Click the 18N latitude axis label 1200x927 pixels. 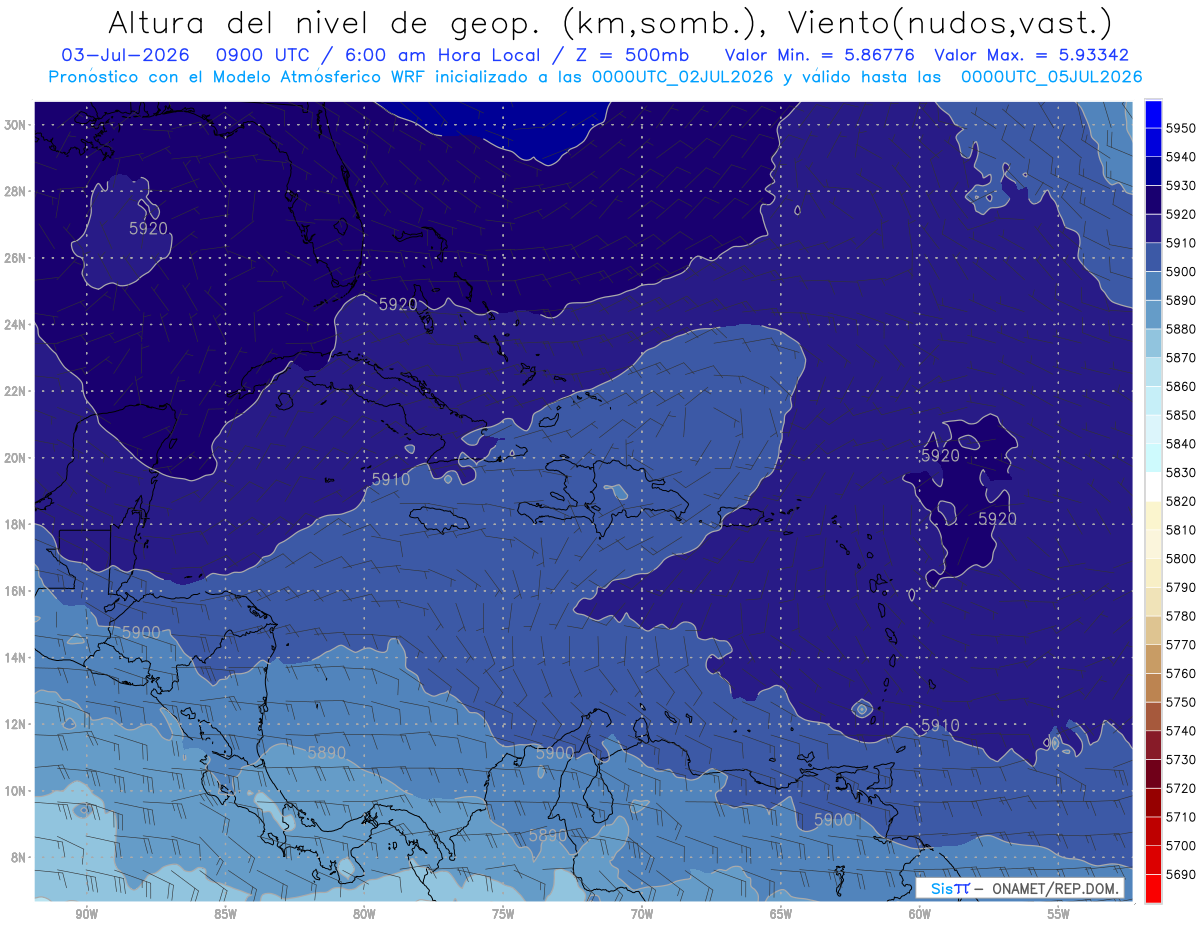(15, 524)
